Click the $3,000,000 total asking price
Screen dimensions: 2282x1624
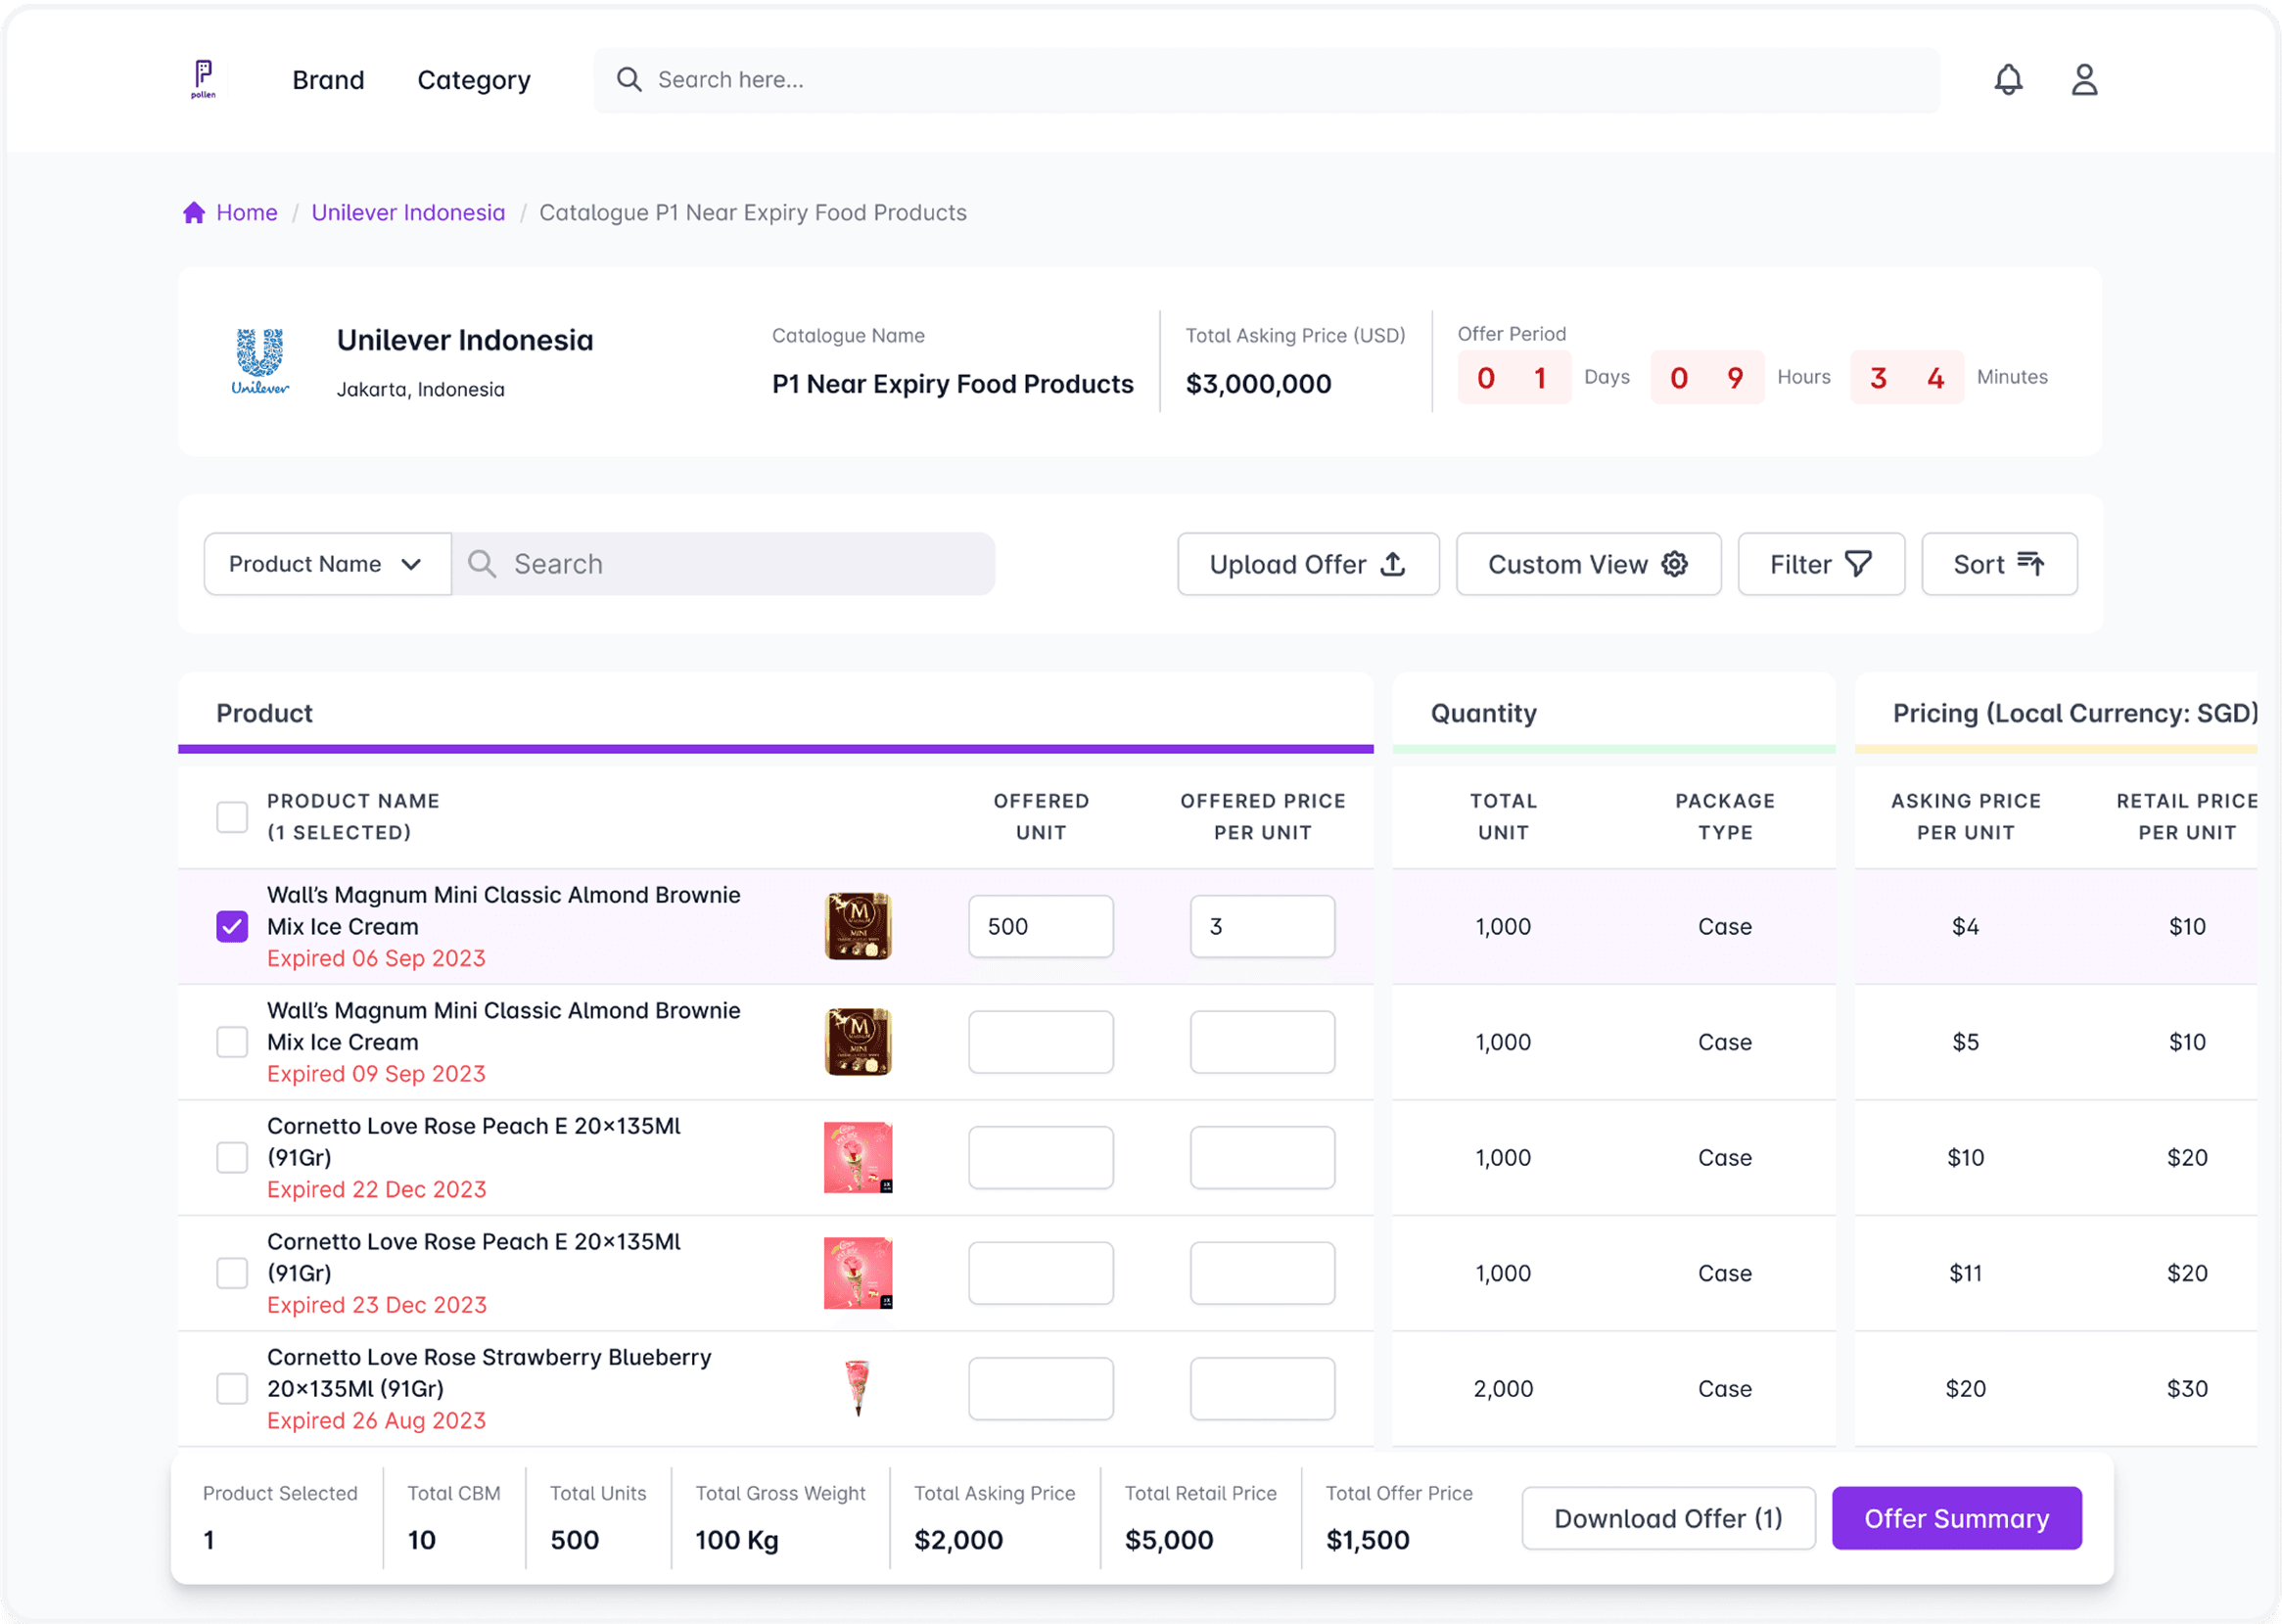(1258, 384)
